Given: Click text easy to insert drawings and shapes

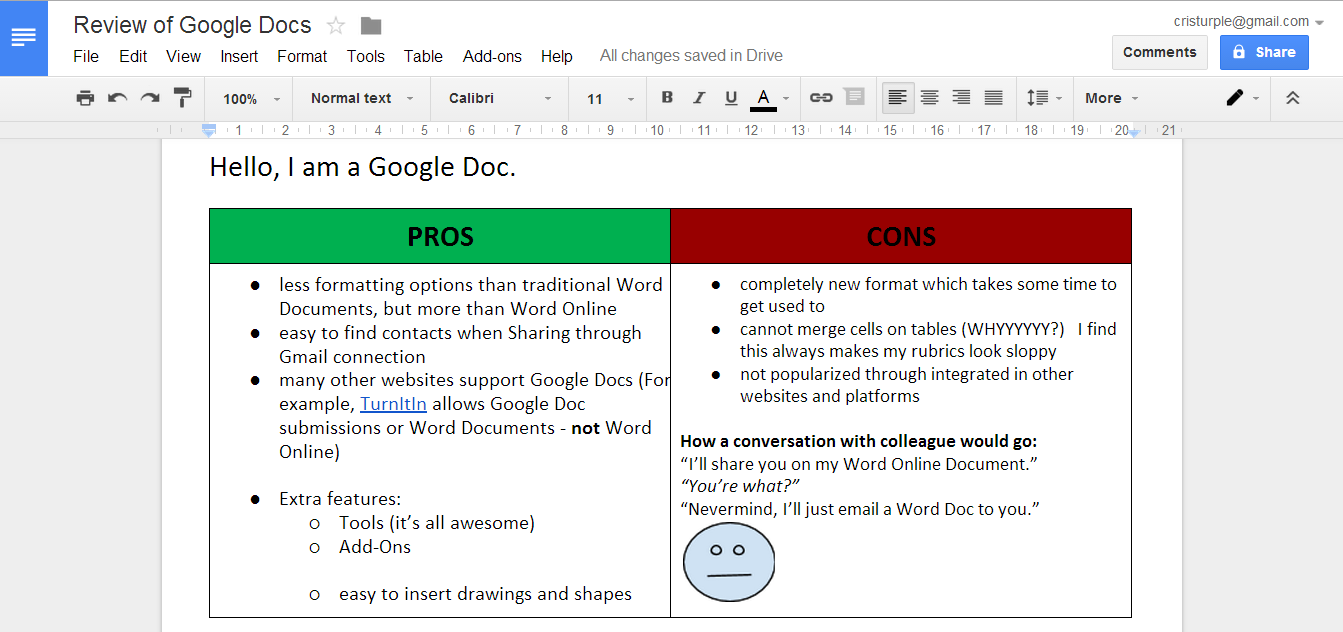Looking at the screenshot, I should coord(485,594).
